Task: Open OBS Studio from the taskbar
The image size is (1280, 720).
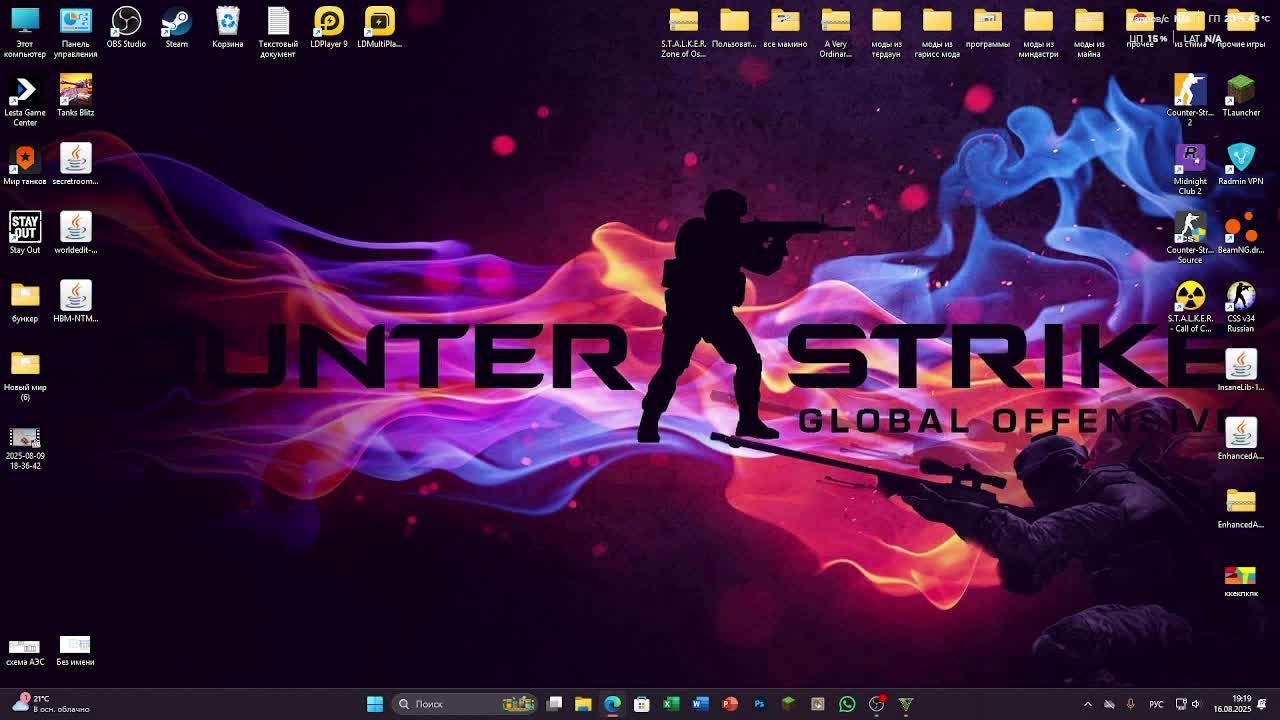Action: (x=876, y=704)
